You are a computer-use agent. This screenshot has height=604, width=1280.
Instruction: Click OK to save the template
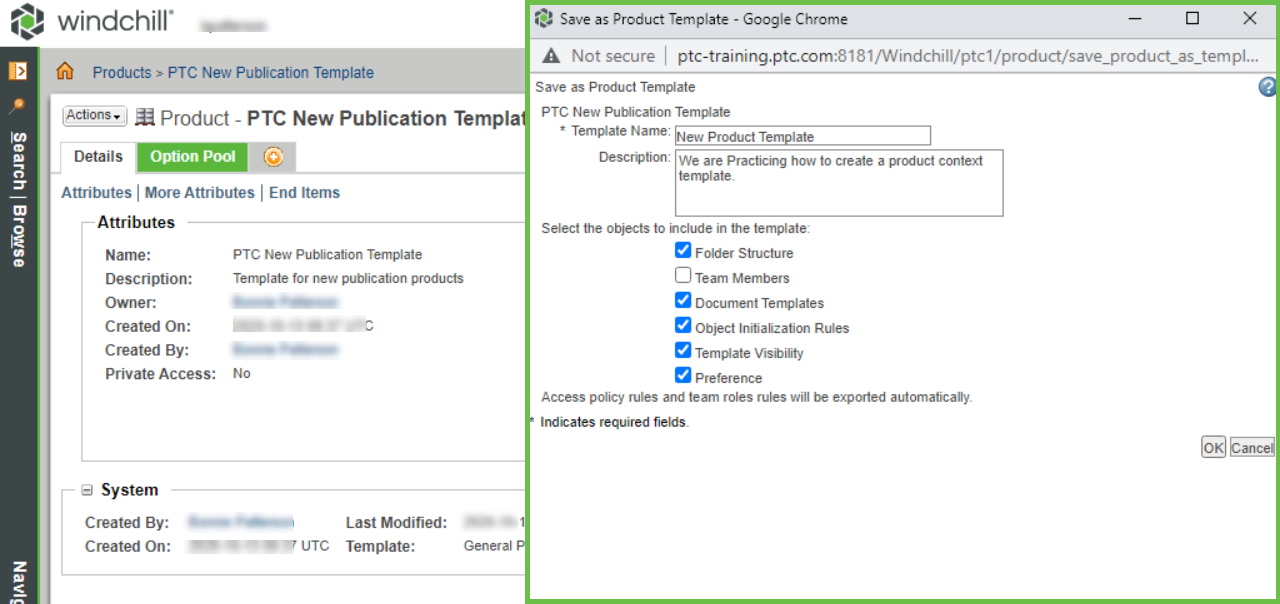coord(1213,448)
